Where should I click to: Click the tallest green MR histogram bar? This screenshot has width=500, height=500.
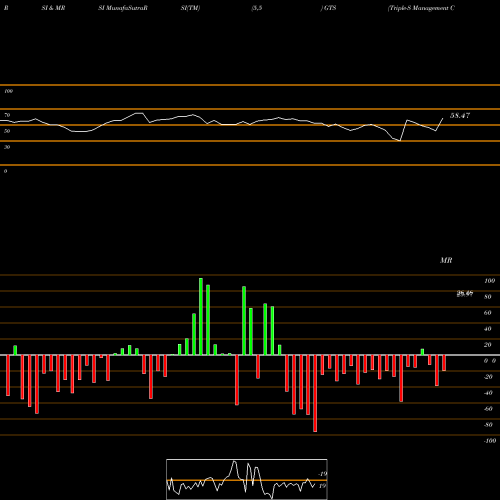[x=201, y=316]
